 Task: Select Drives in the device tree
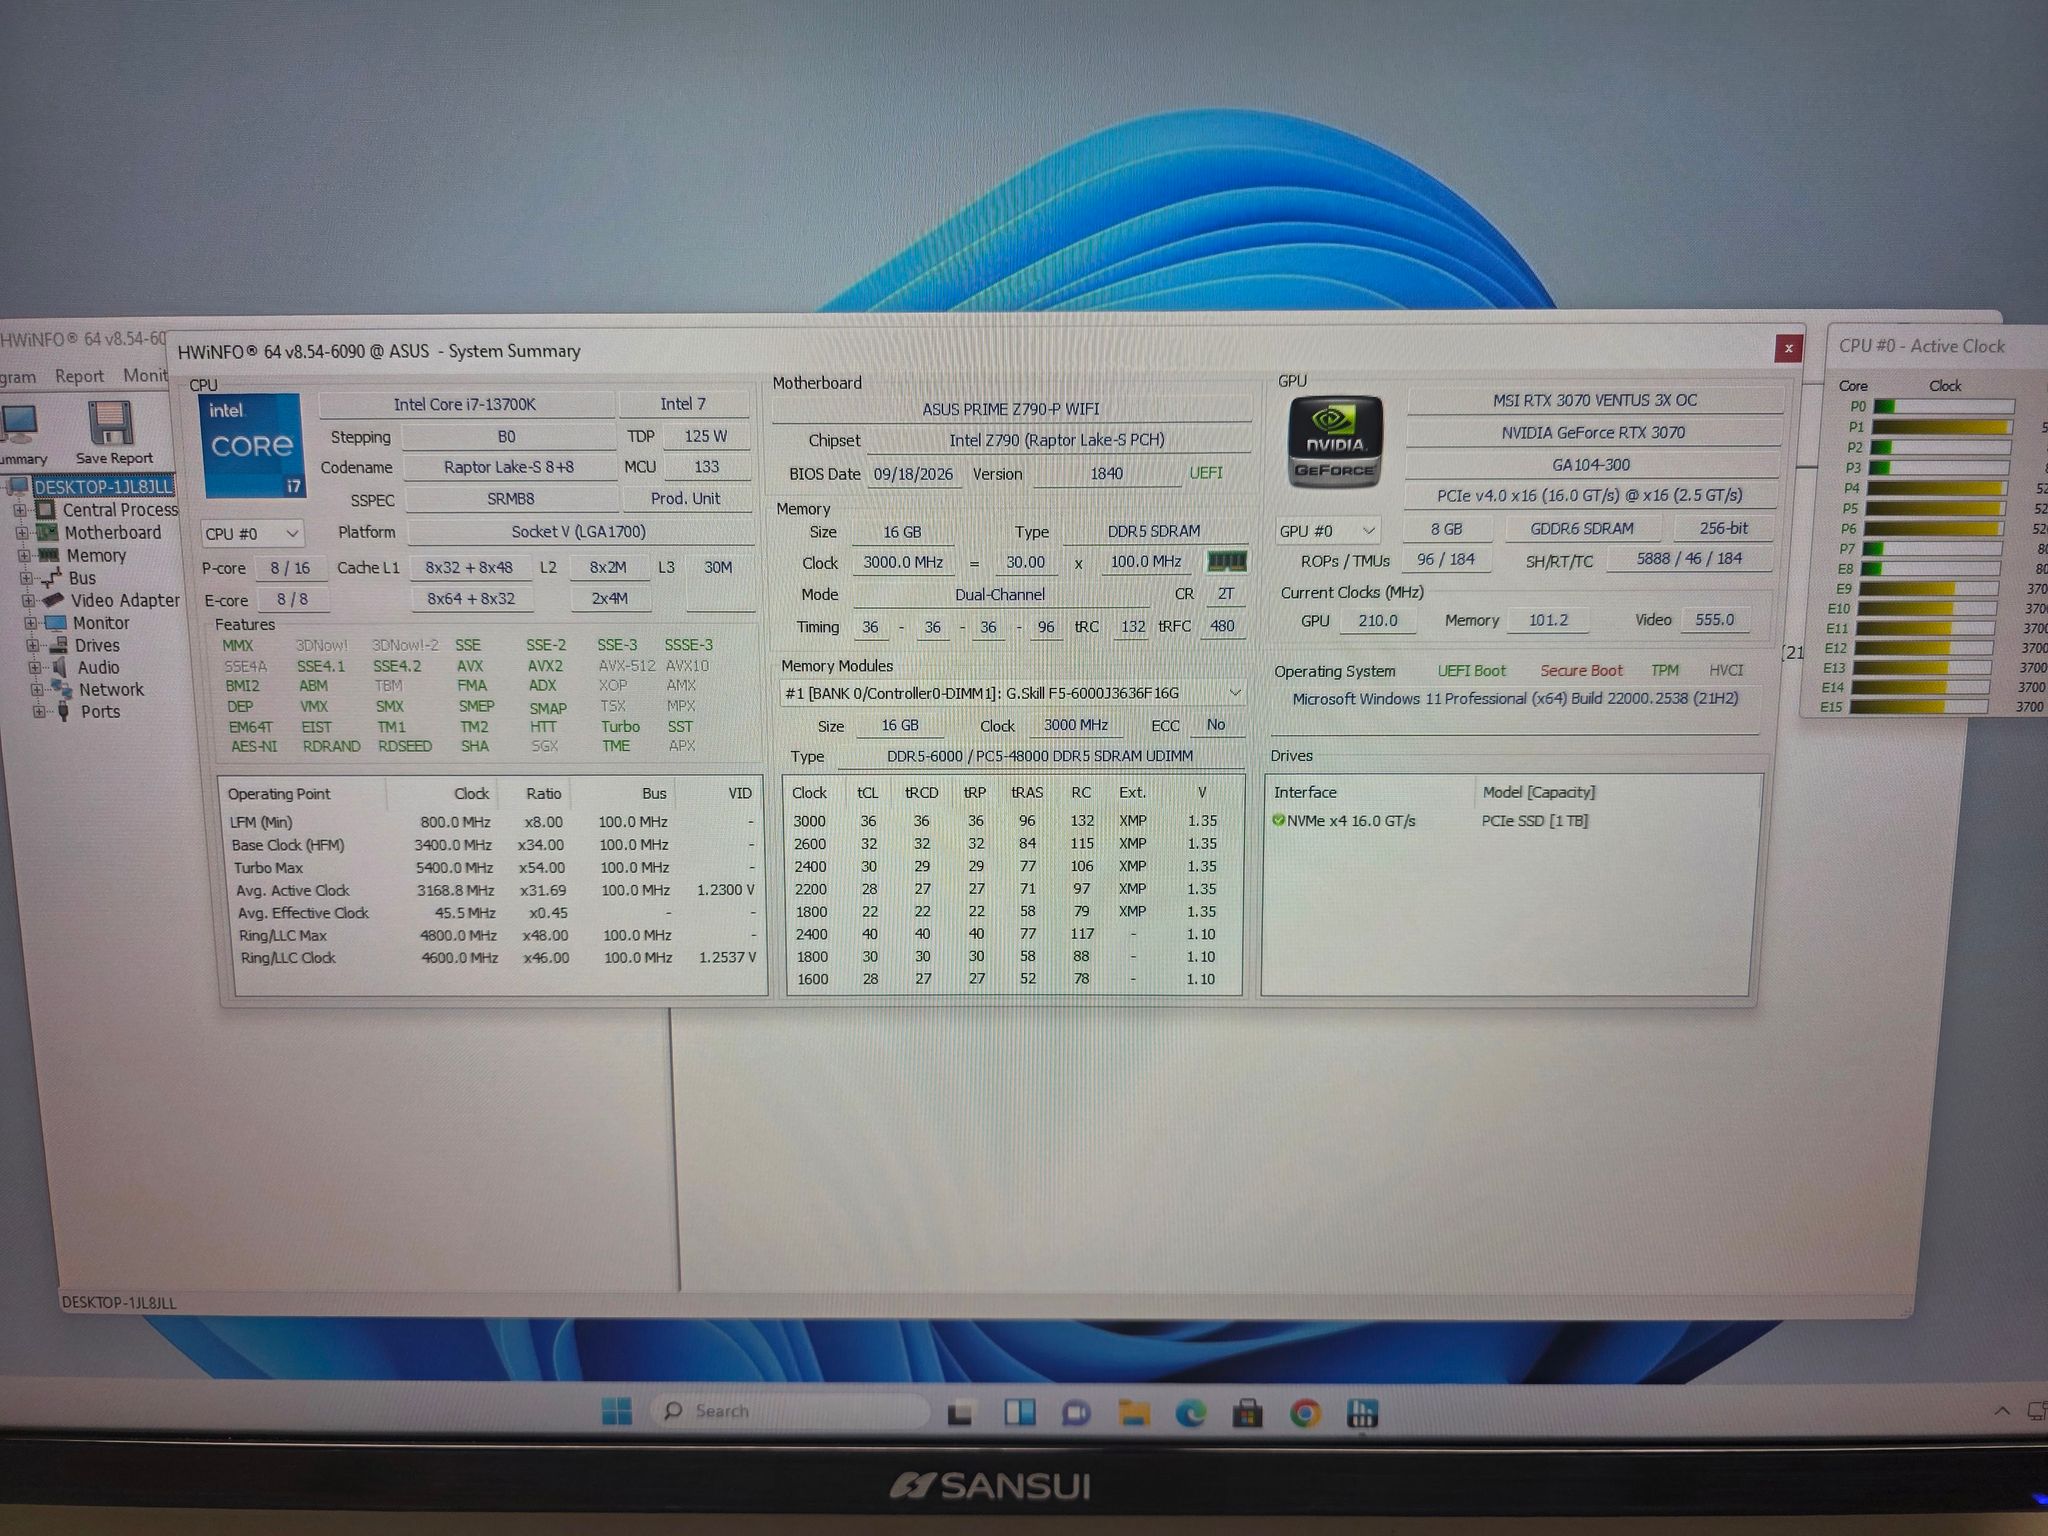point(97,645)
